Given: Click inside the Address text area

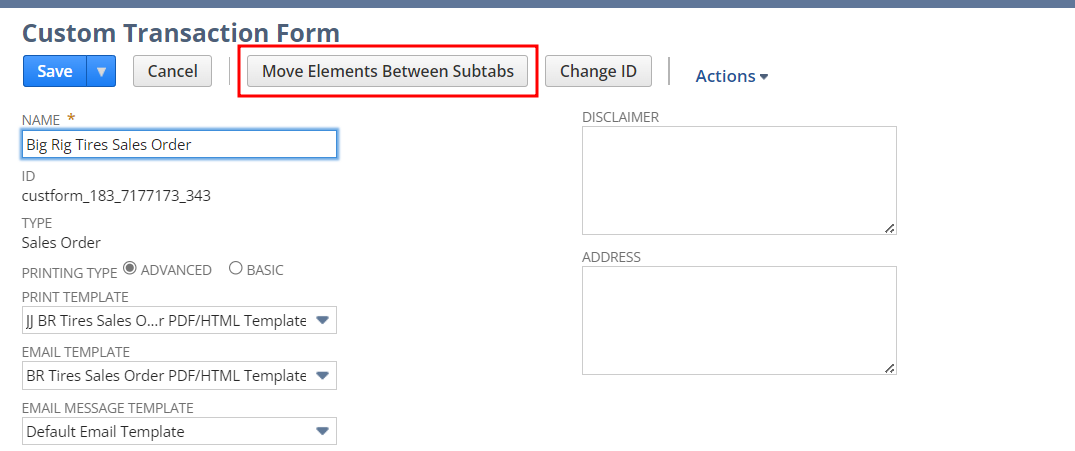Looking at the screenshot, I should (738, 320).
